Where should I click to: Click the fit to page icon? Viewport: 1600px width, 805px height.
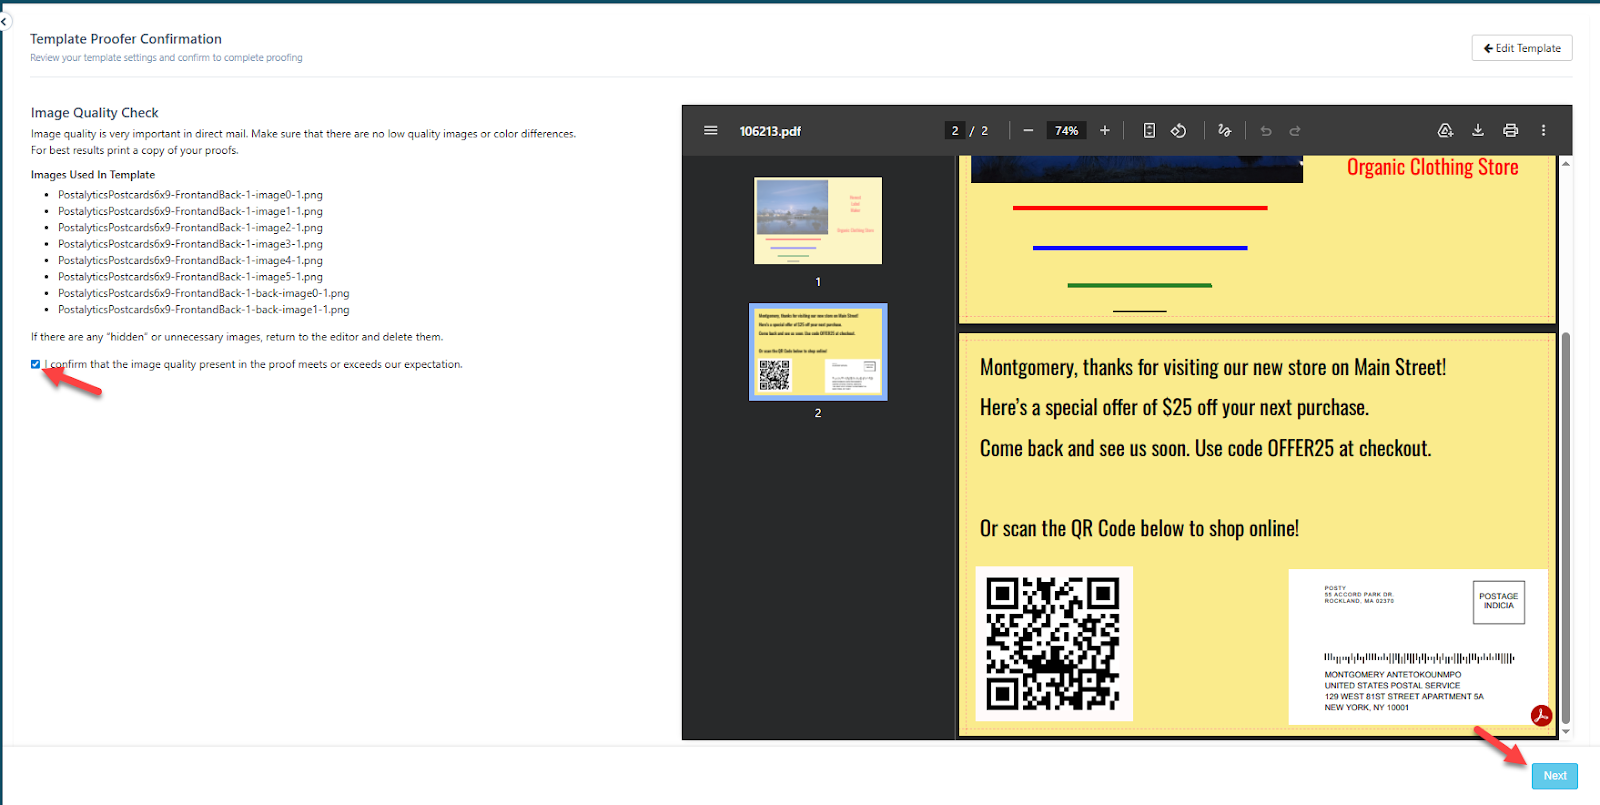[1149, 131]
